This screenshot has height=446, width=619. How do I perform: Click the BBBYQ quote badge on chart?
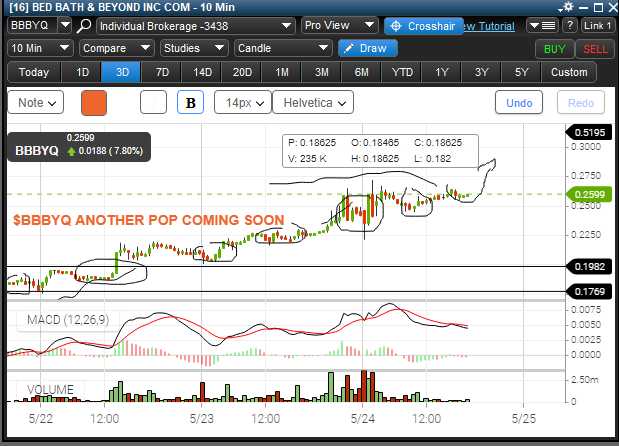(x=79, y=147)
